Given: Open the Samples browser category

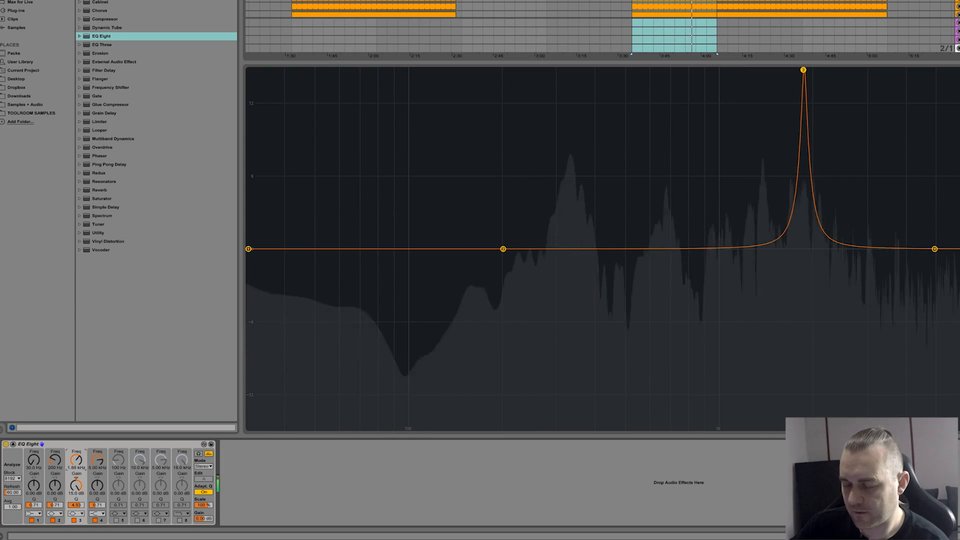Looking at the screenshot, I should (17, 28).
